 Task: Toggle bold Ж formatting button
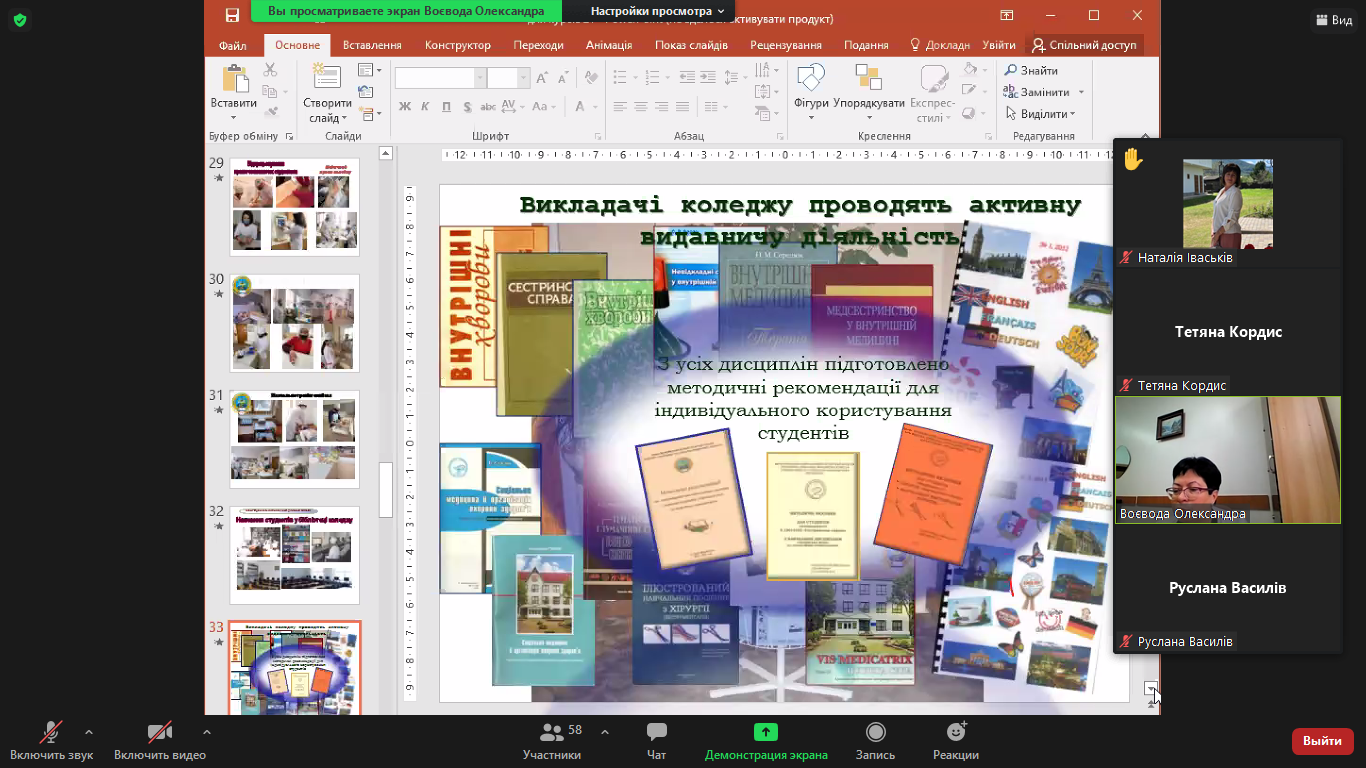405,107
